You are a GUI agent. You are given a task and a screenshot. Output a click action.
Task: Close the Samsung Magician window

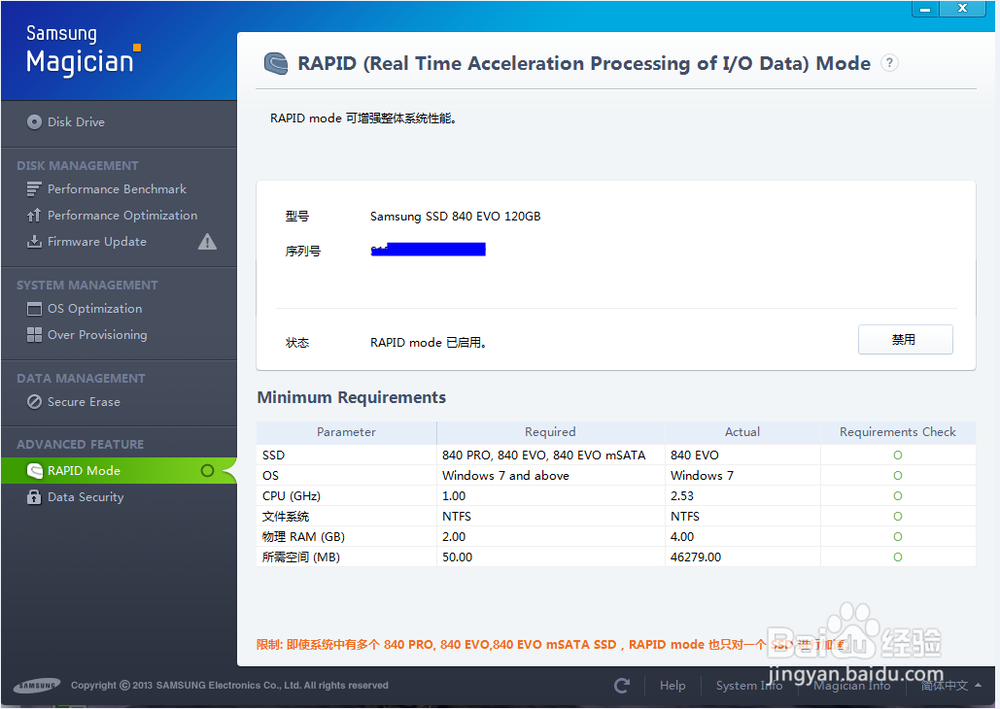tap(962, 8)
